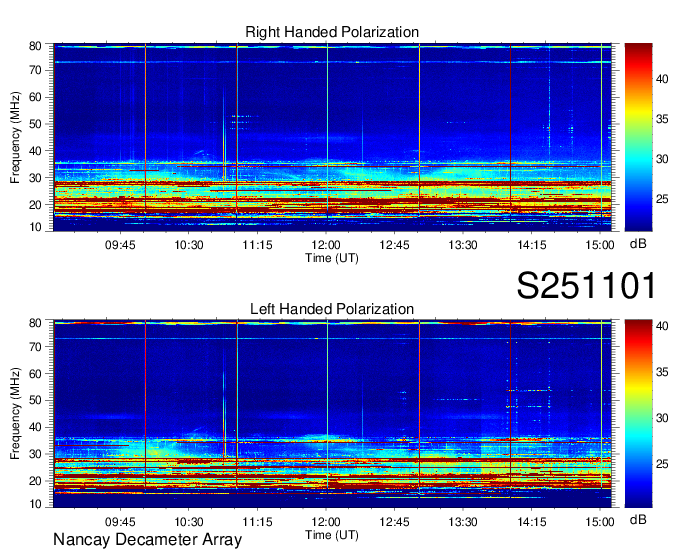Click the Right Handed Polarization title
Viewport: 680px width, 552px height.
332,33
